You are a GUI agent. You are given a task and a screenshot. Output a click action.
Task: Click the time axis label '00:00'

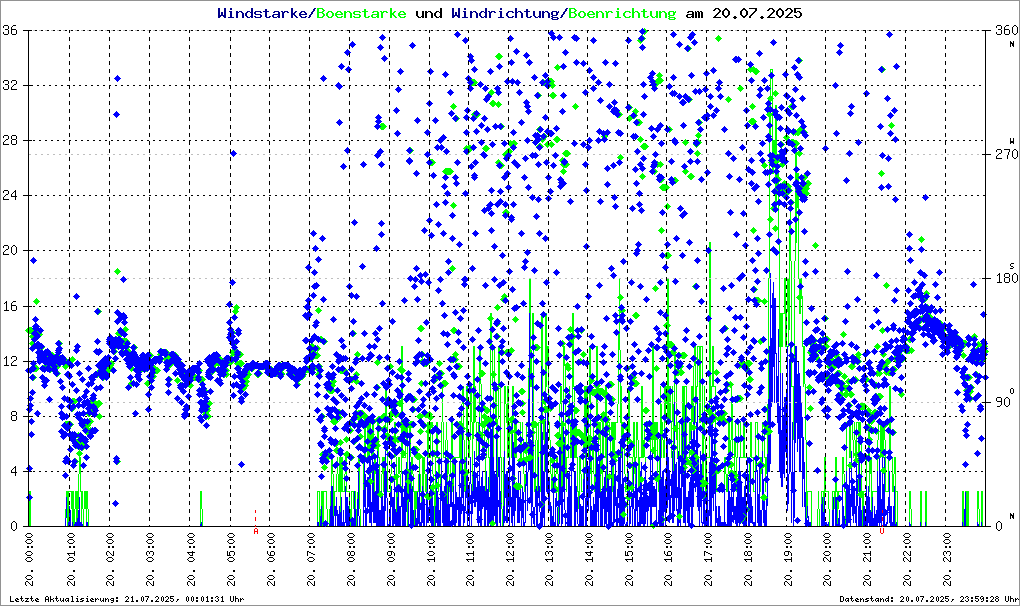[30, 549]
